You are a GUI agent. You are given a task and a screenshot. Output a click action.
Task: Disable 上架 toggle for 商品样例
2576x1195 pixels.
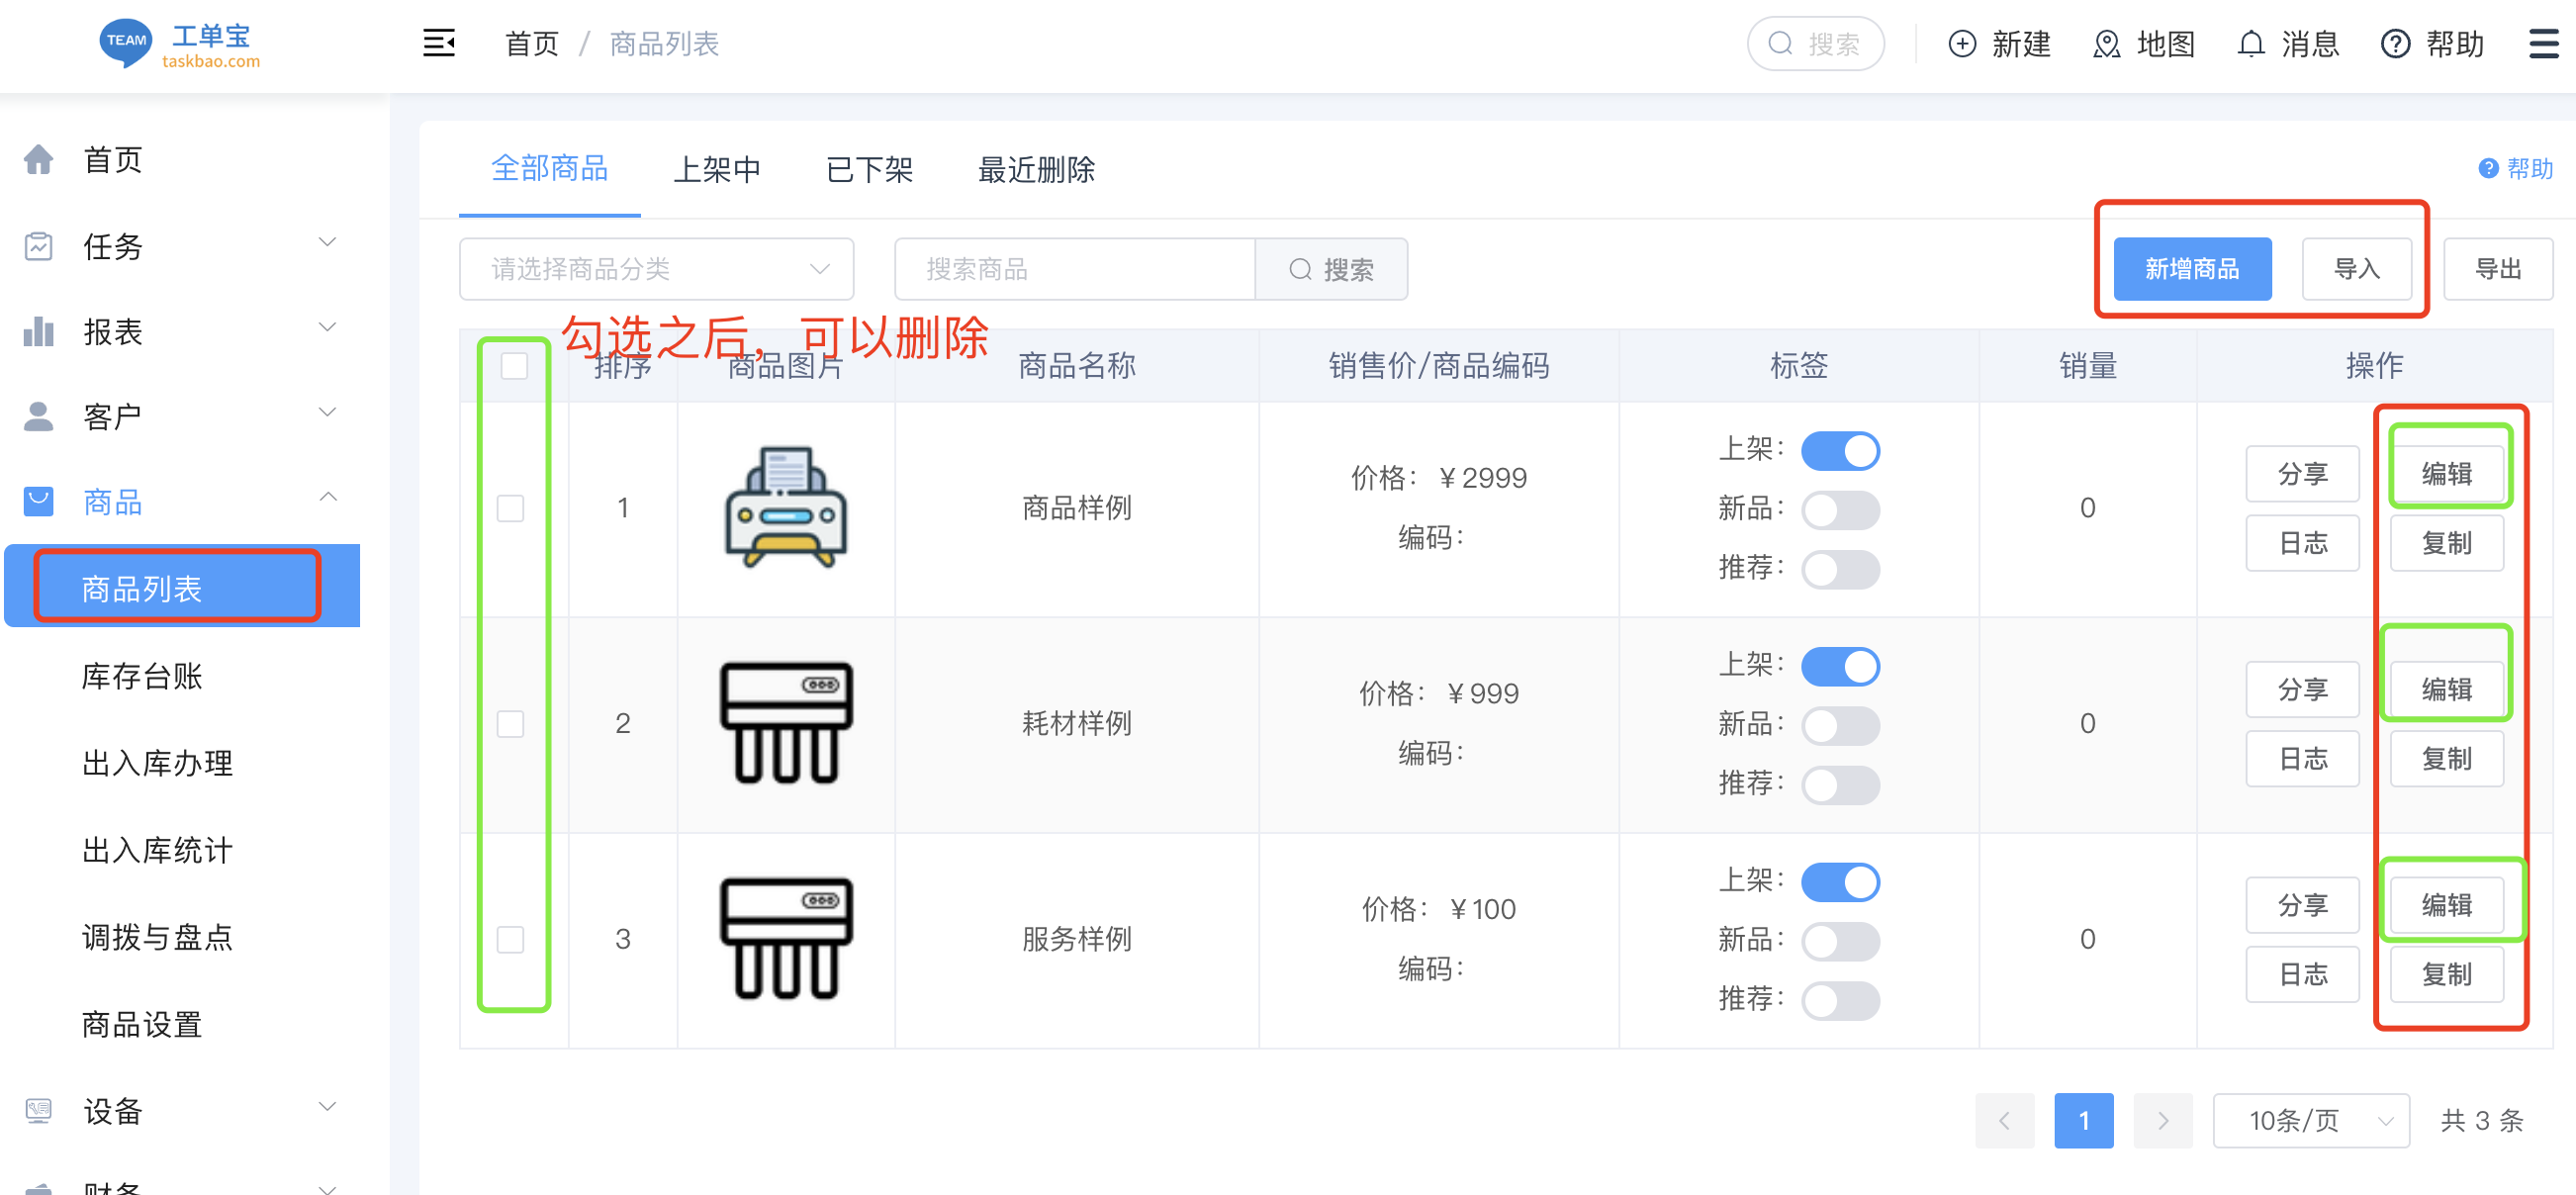click(1839, 450)
